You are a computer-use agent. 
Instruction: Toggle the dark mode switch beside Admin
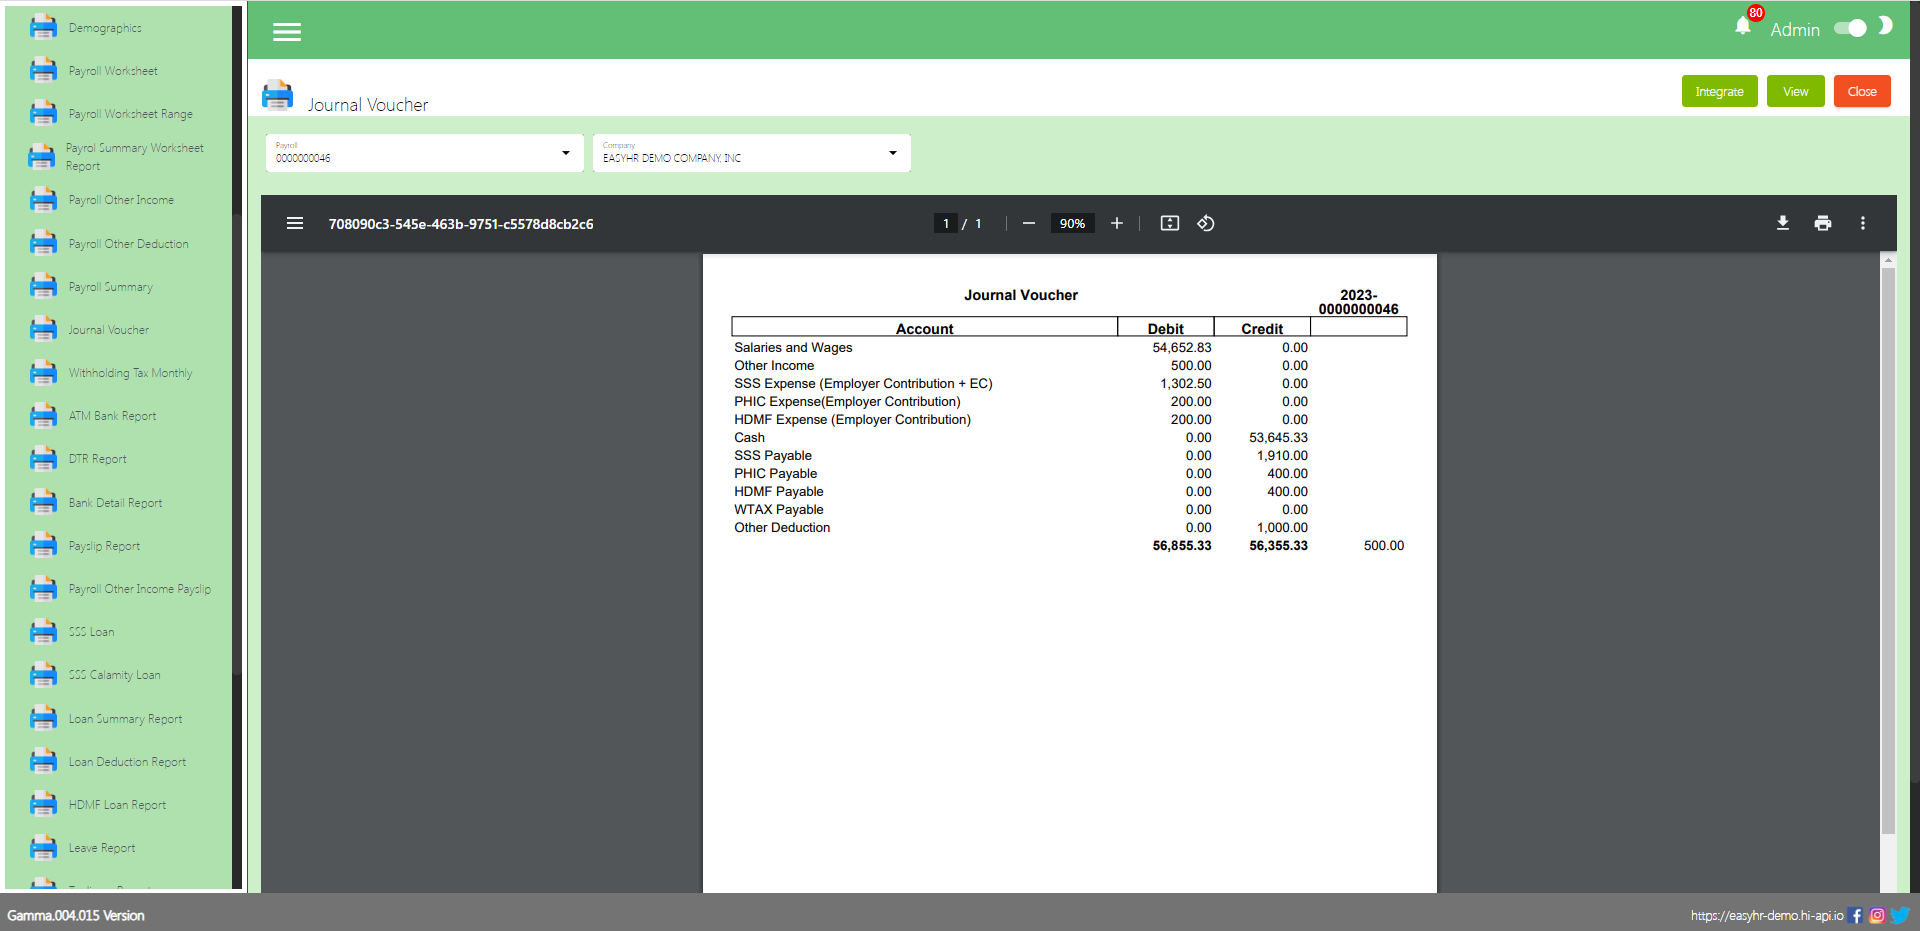click(x=1850, y=28)
